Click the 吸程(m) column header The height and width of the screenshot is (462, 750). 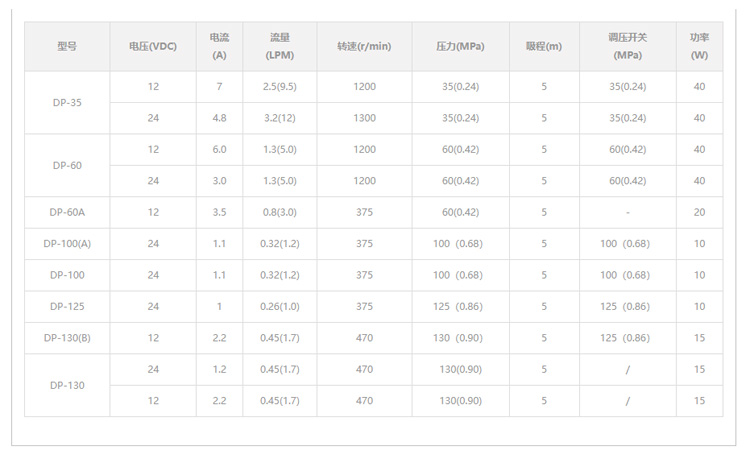[544, 46]
